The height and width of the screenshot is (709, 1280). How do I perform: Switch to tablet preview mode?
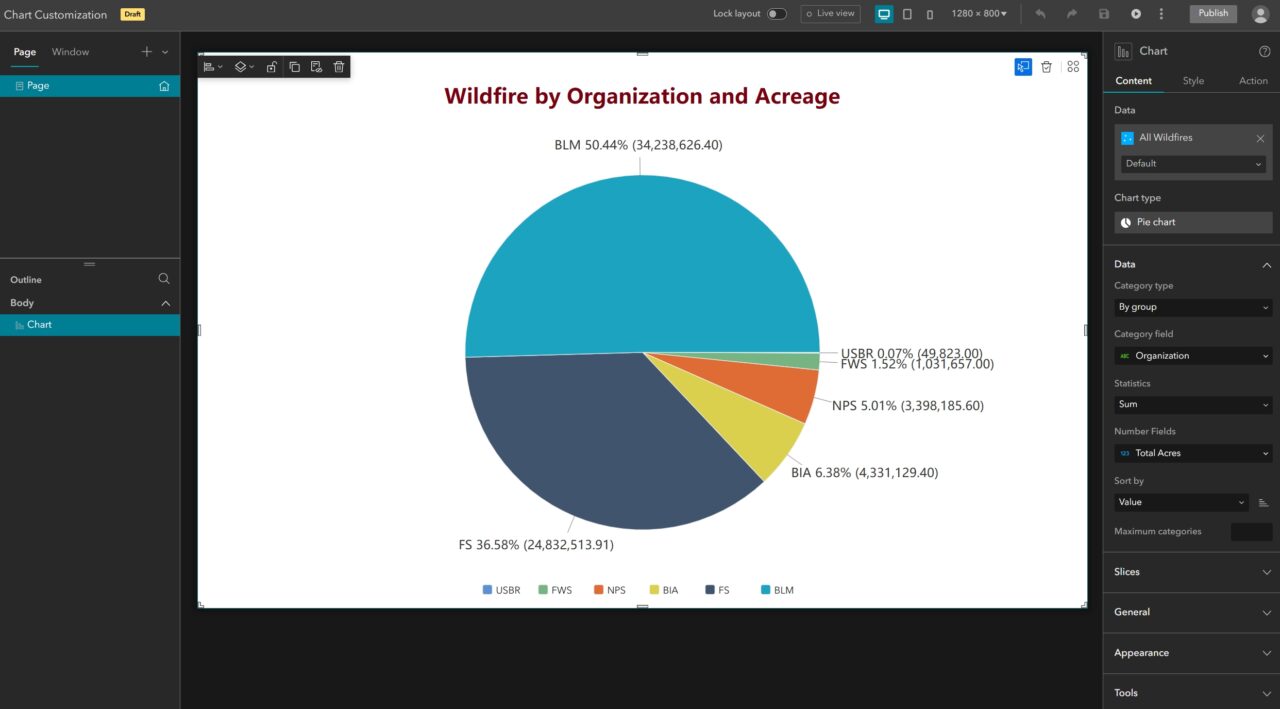click(x=907, y=14)
